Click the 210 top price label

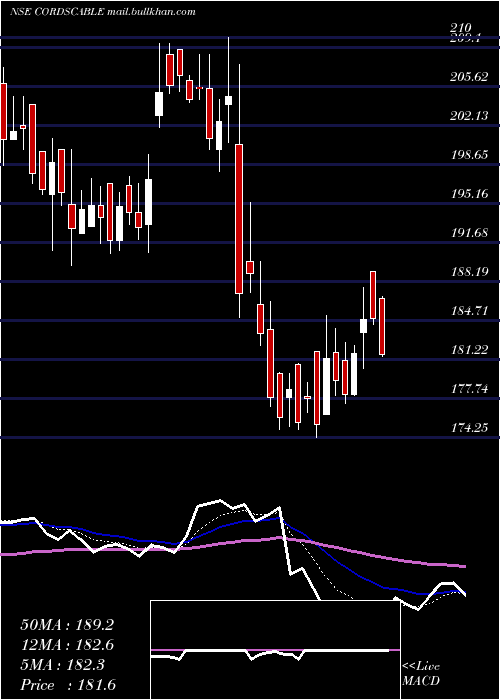461,28
